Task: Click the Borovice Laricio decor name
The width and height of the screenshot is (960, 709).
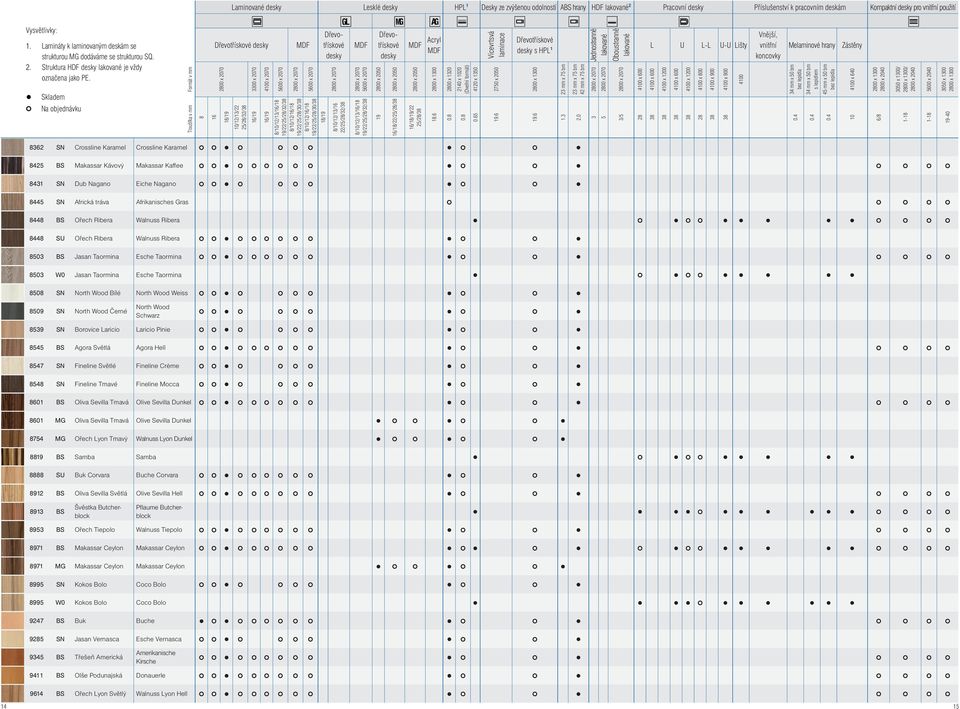Action: (97, 329)
